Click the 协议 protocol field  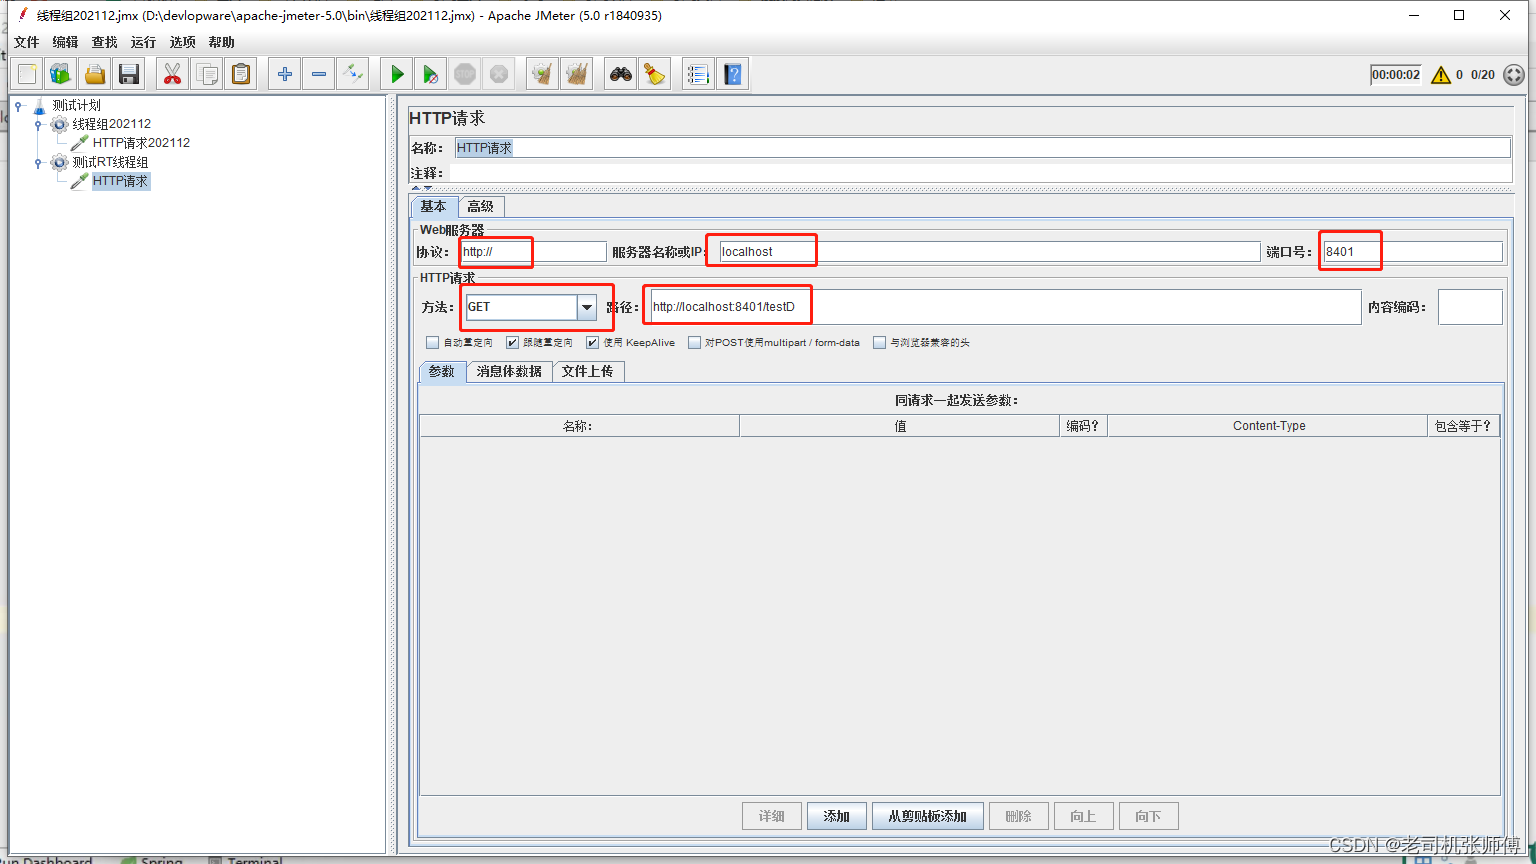click(x=533, y=252)
